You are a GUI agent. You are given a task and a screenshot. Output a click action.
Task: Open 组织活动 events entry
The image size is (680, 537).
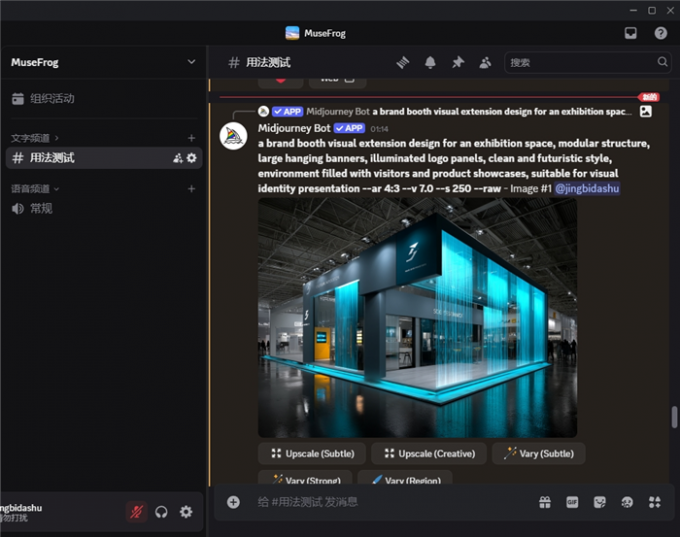tap(103, 98)
